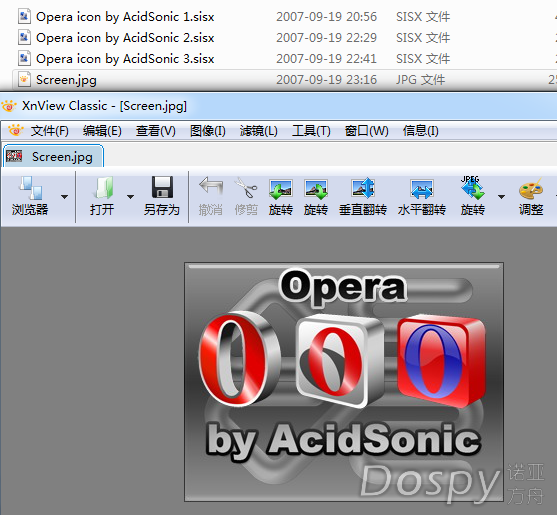Open the File (文件) menu
This screenshot has width=557, height=515.
[x=49, y=131]
